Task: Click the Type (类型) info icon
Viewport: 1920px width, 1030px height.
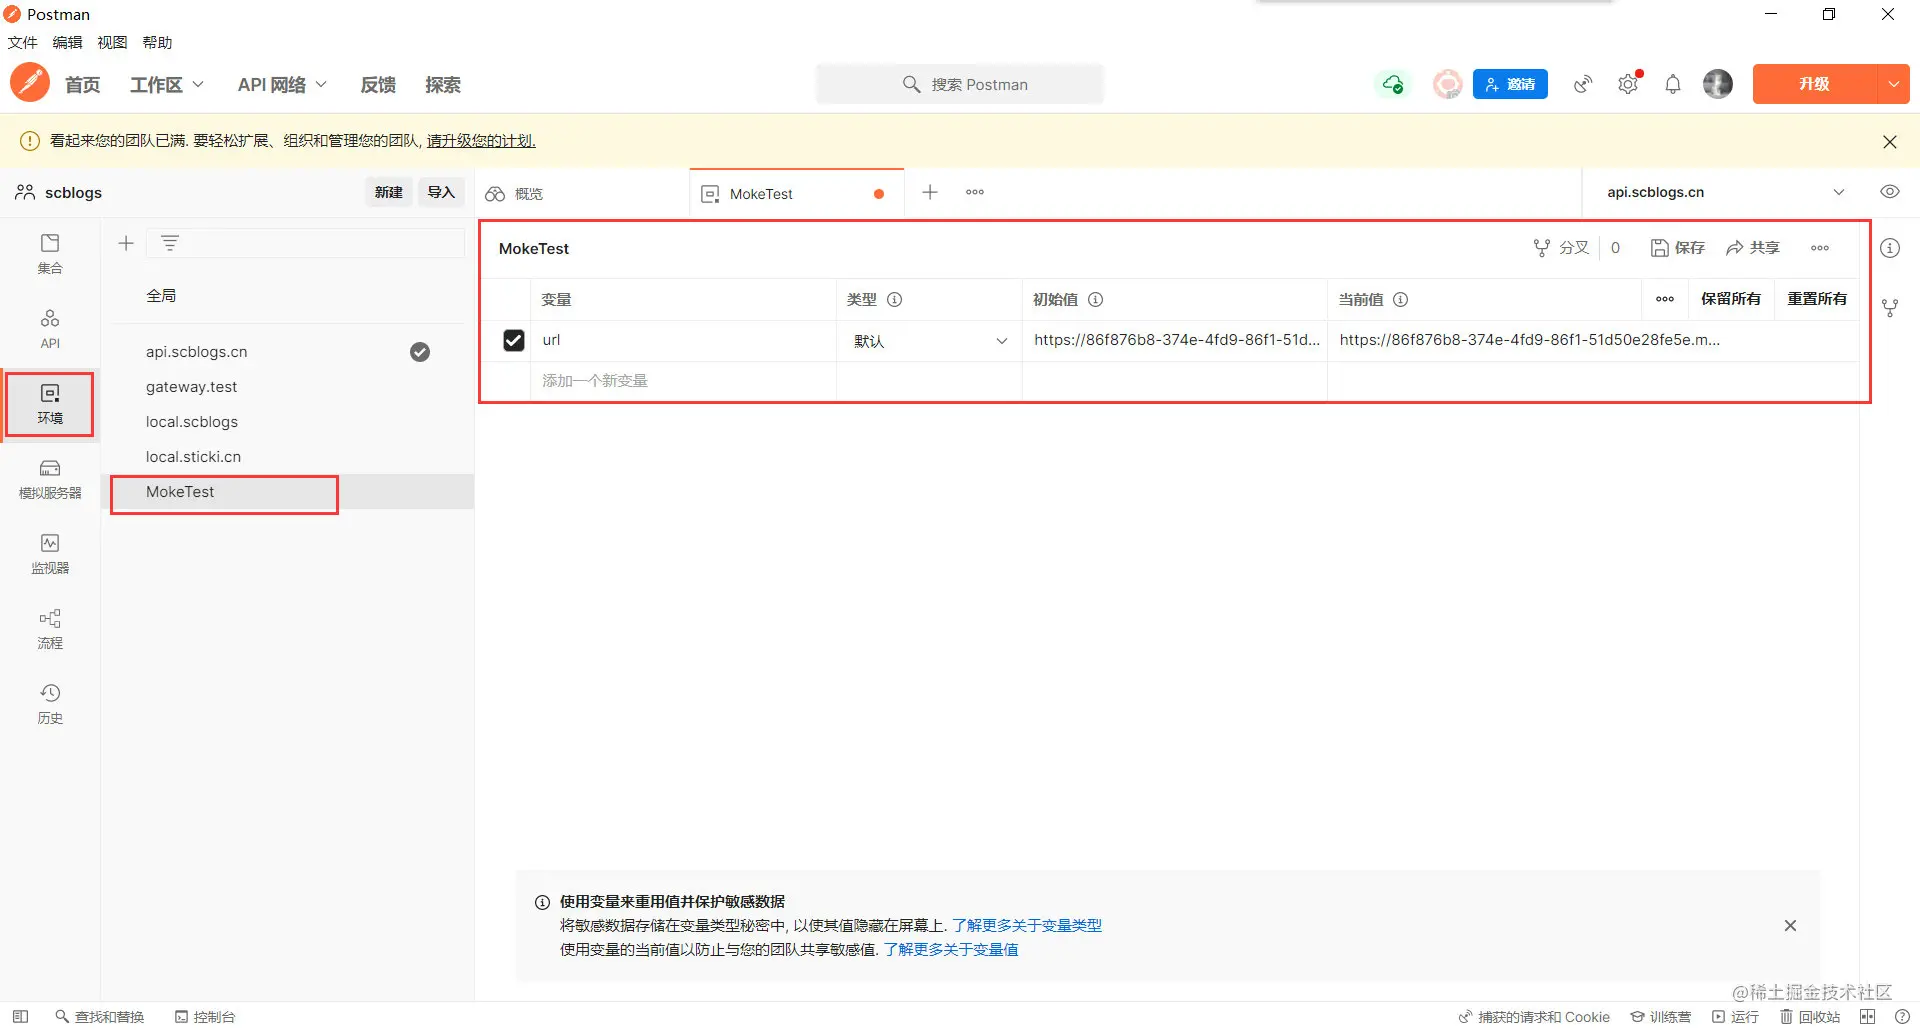Action: pyautogui.click(x=895, y=299)
